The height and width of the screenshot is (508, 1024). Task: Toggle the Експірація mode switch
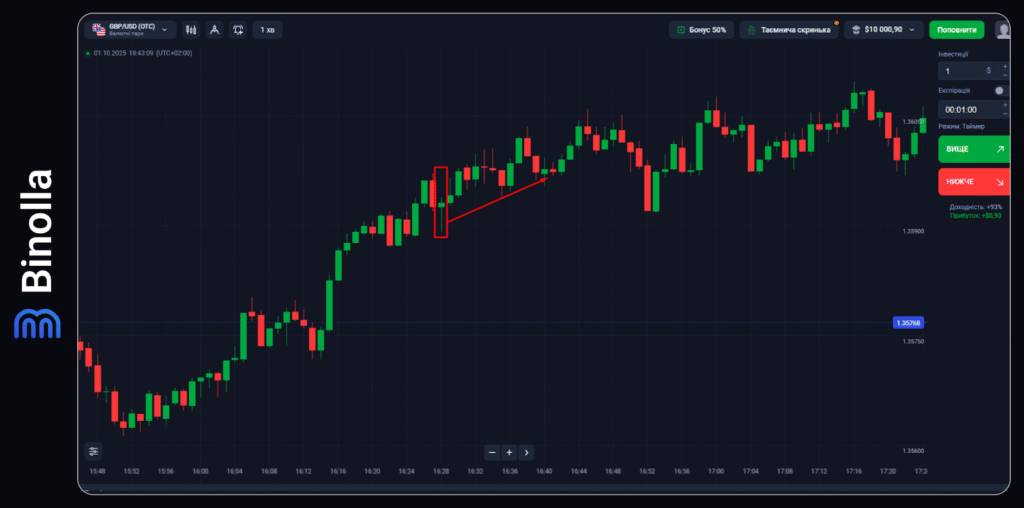coord(1000,90)
